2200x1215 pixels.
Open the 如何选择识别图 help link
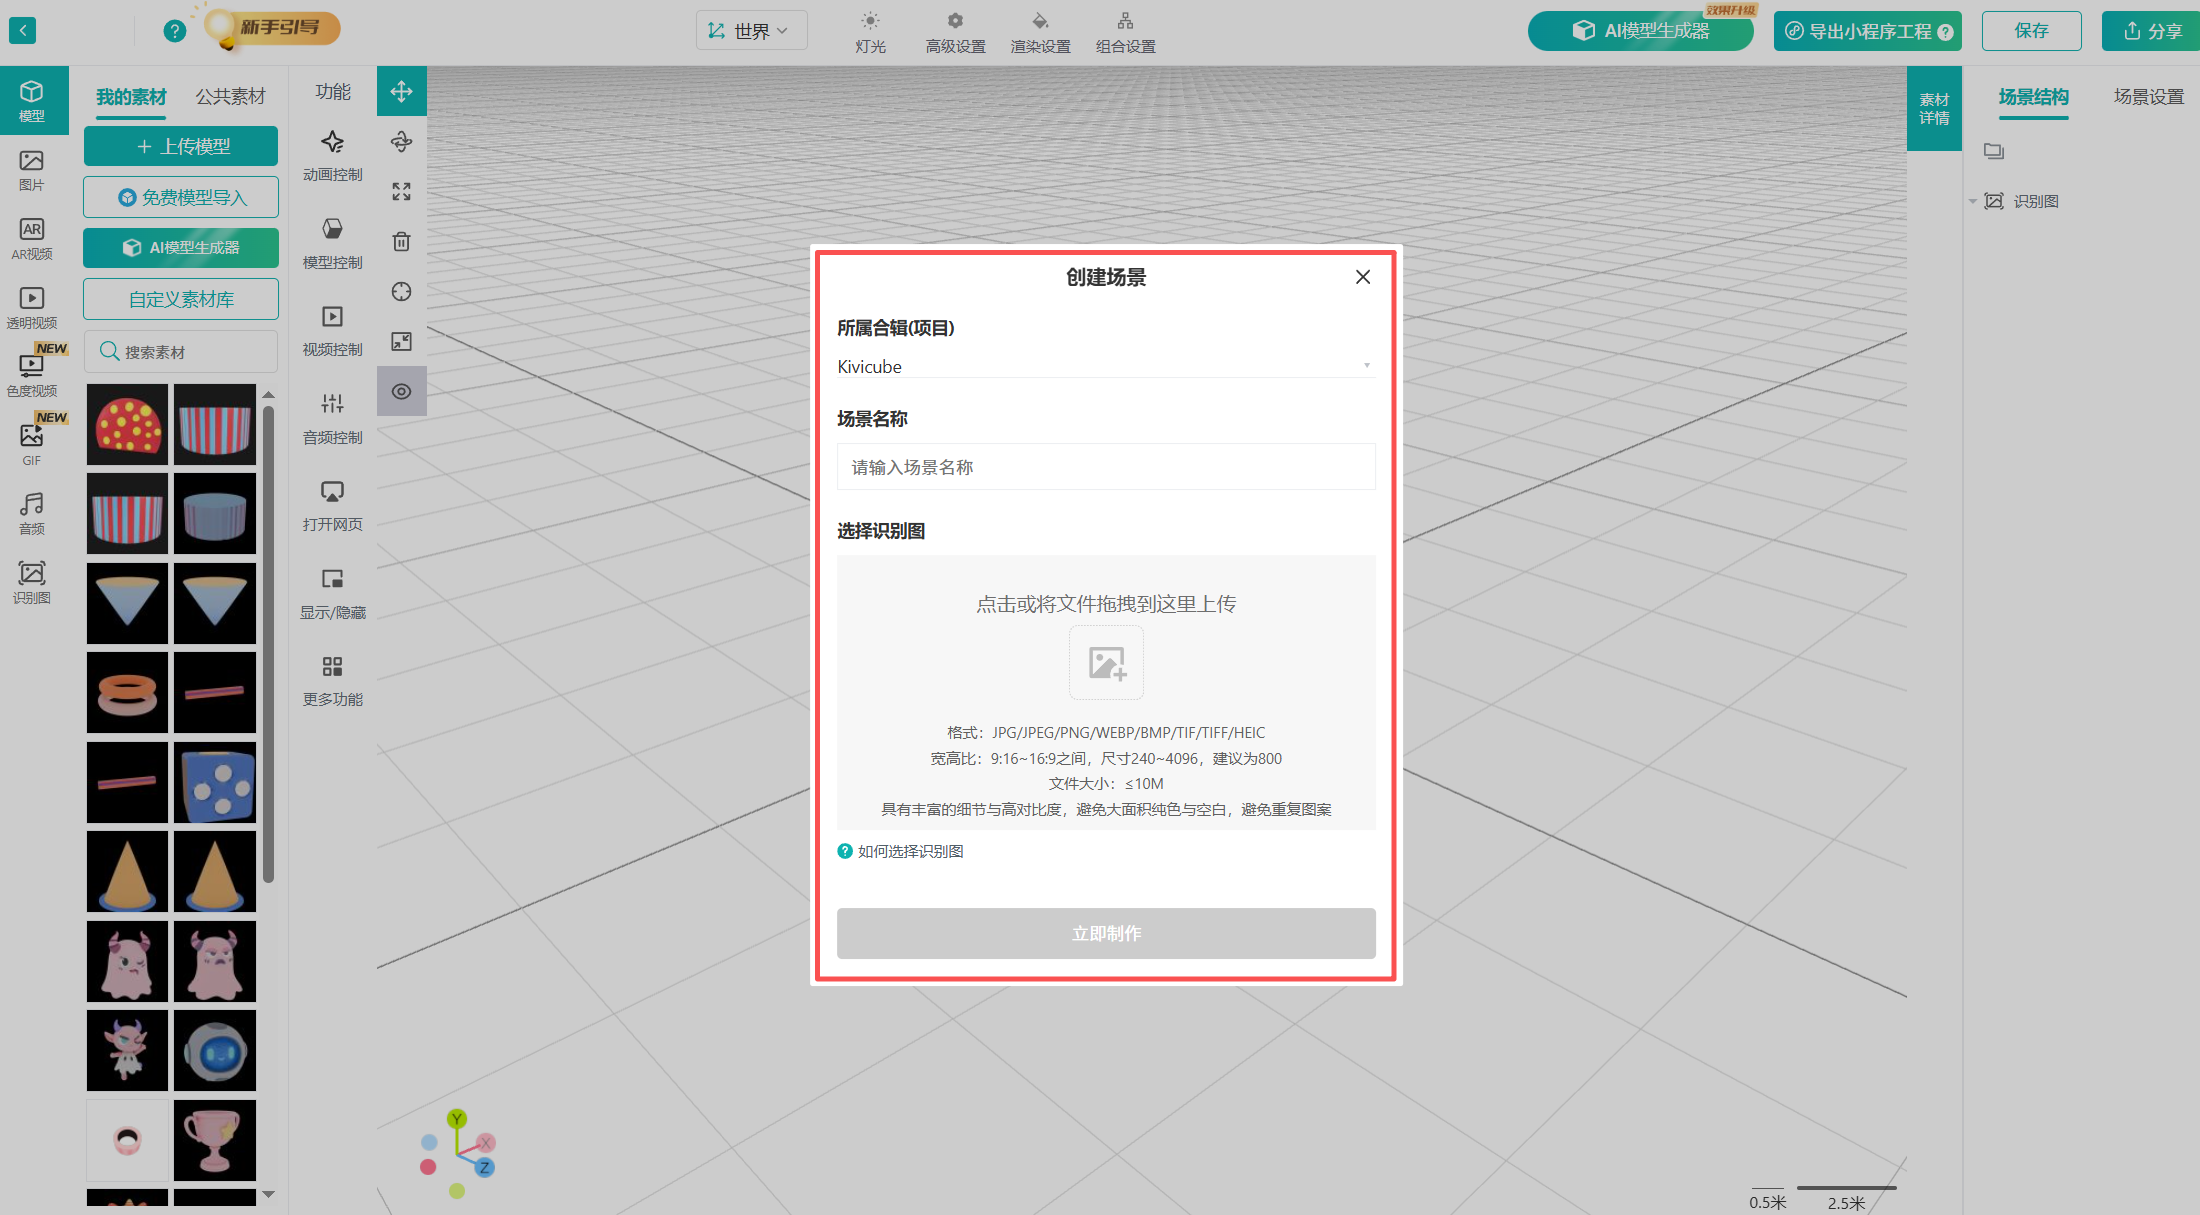(x=909, y=851)
